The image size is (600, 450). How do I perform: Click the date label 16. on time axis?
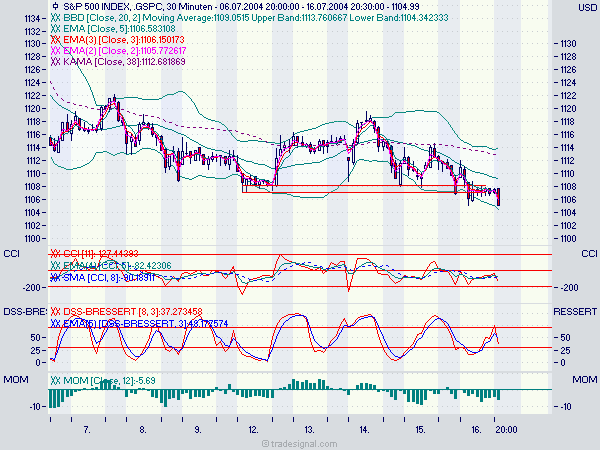pos(476,430)
